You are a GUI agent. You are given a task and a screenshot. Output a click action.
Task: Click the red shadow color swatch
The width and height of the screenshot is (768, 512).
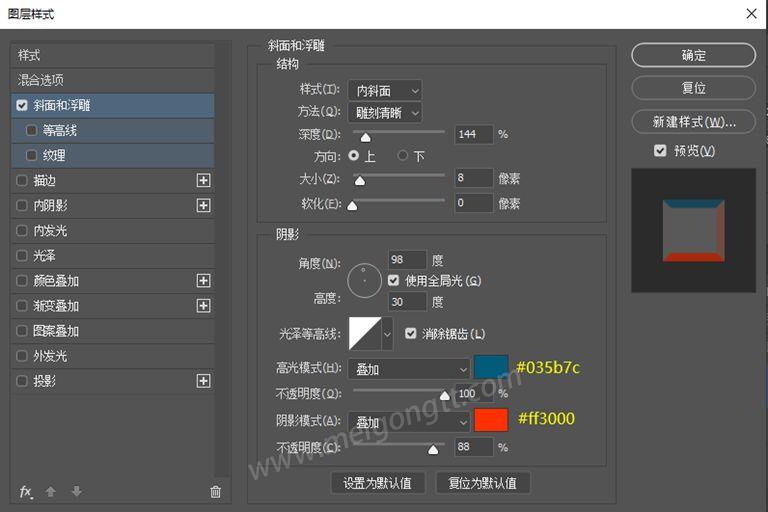tap(491, 420)
